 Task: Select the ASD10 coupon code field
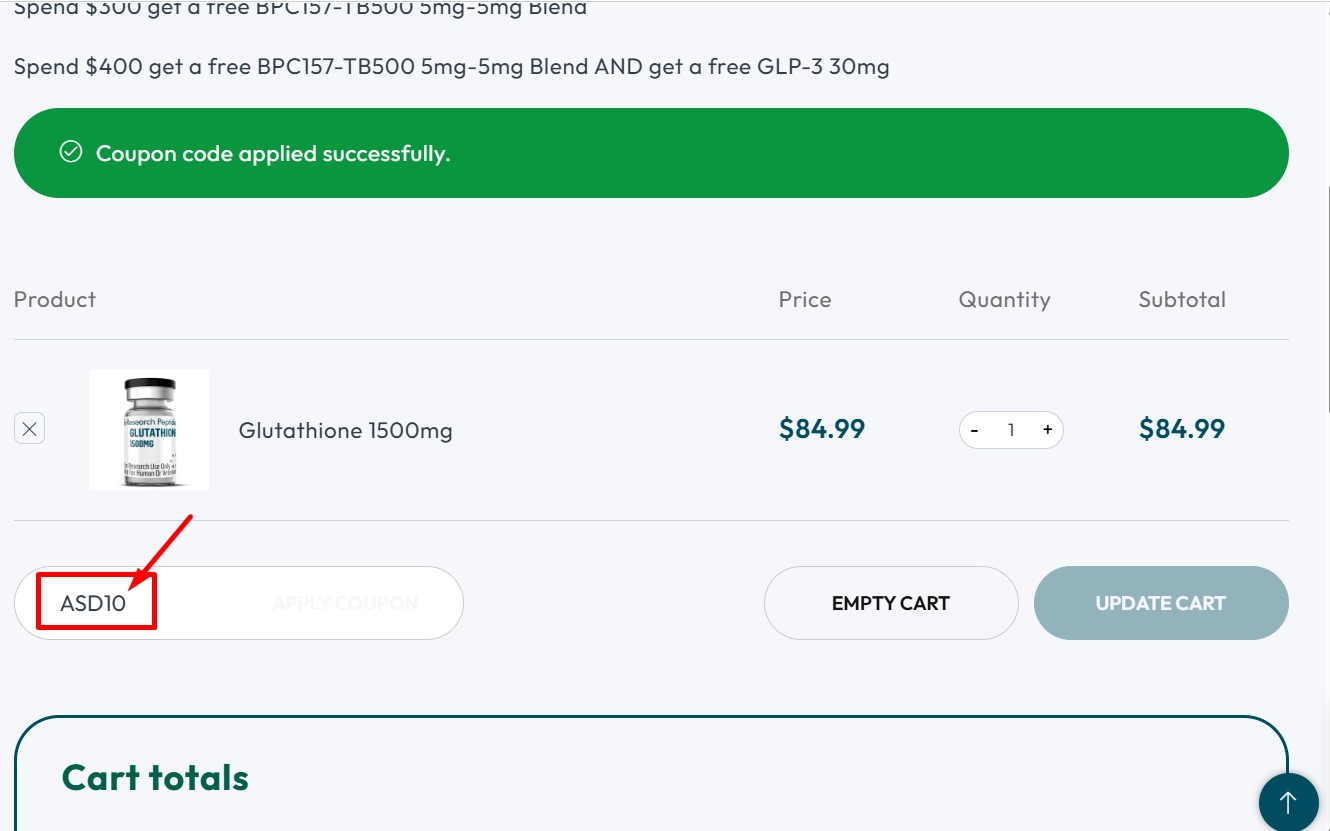coord(95,602)
